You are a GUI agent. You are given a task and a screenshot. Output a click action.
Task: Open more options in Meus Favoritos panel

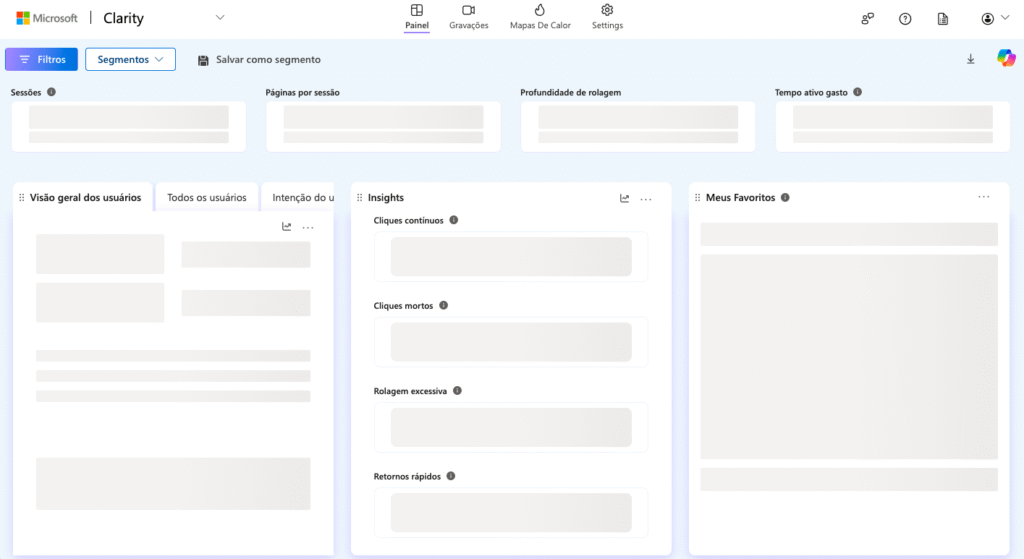(x=984, y=198)
